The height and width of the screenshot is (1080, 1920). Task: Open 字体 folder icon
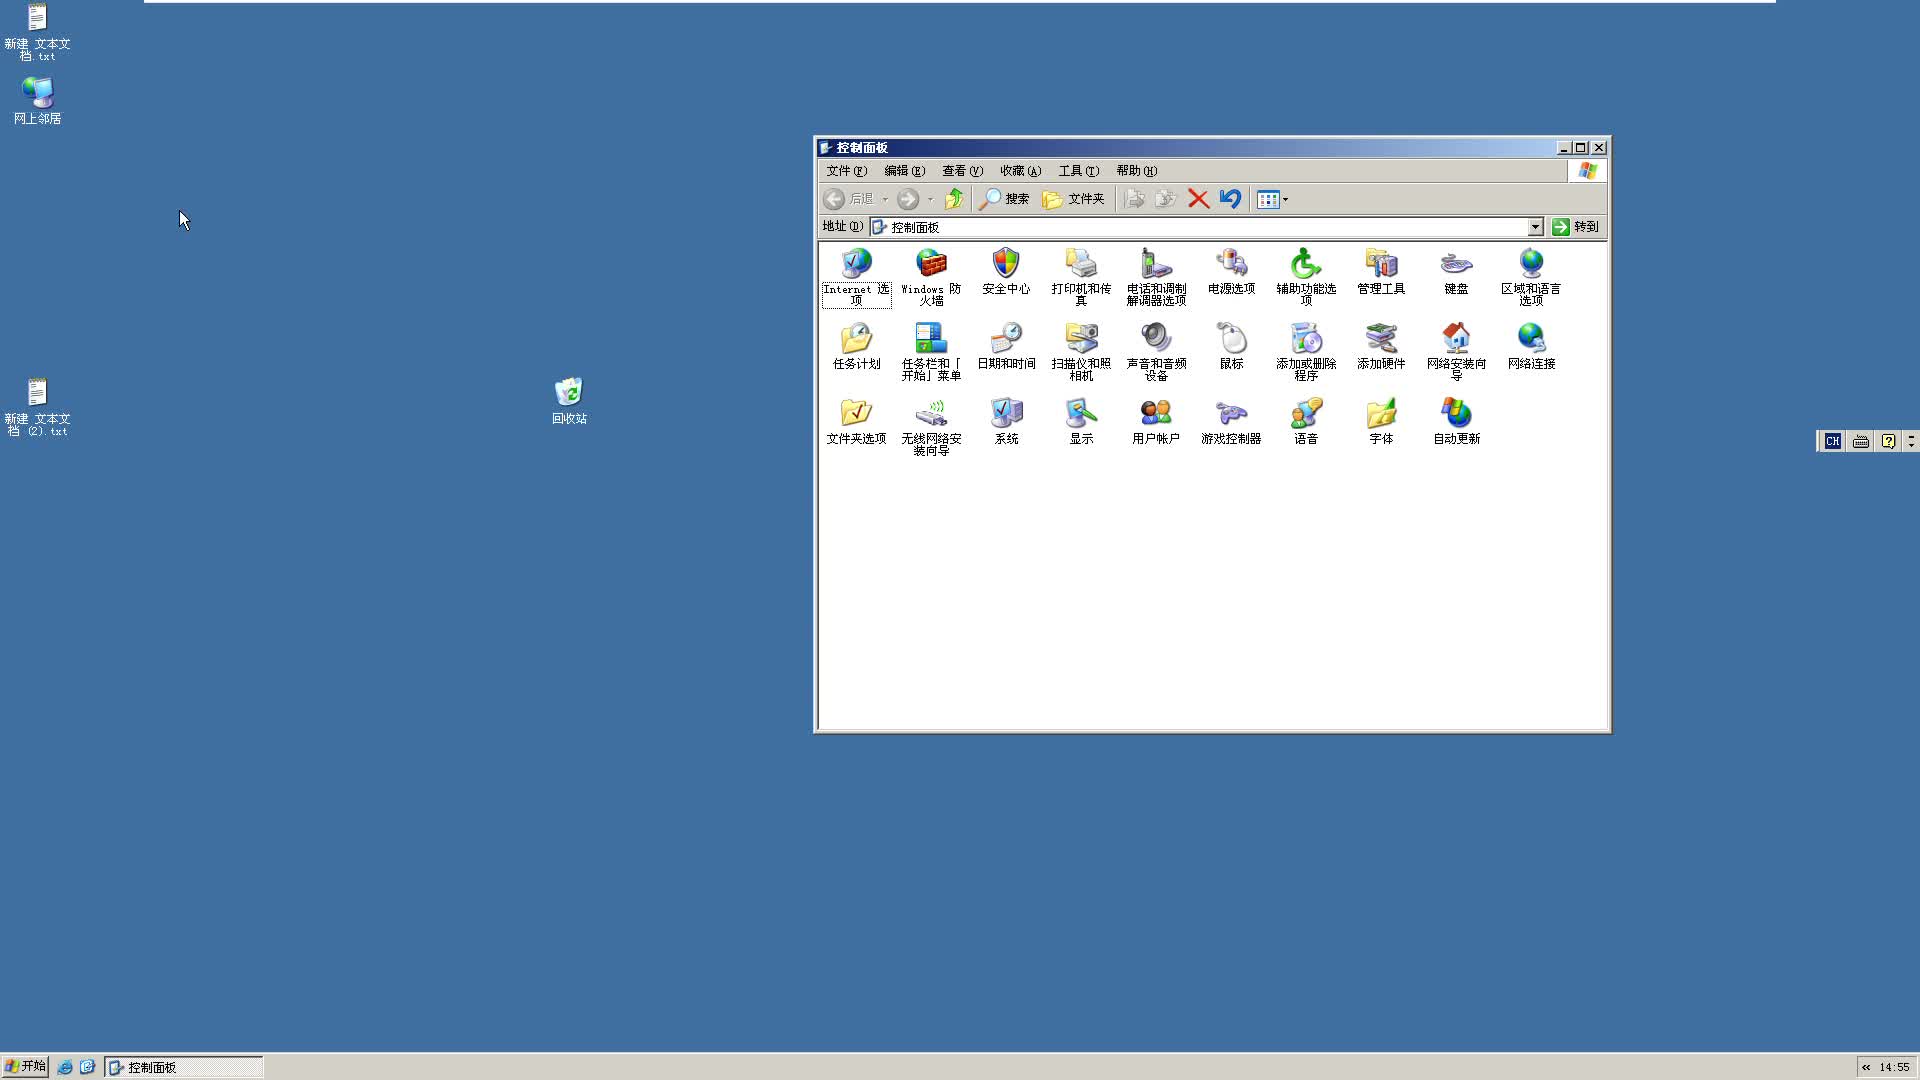click(x=1381, y=421)
